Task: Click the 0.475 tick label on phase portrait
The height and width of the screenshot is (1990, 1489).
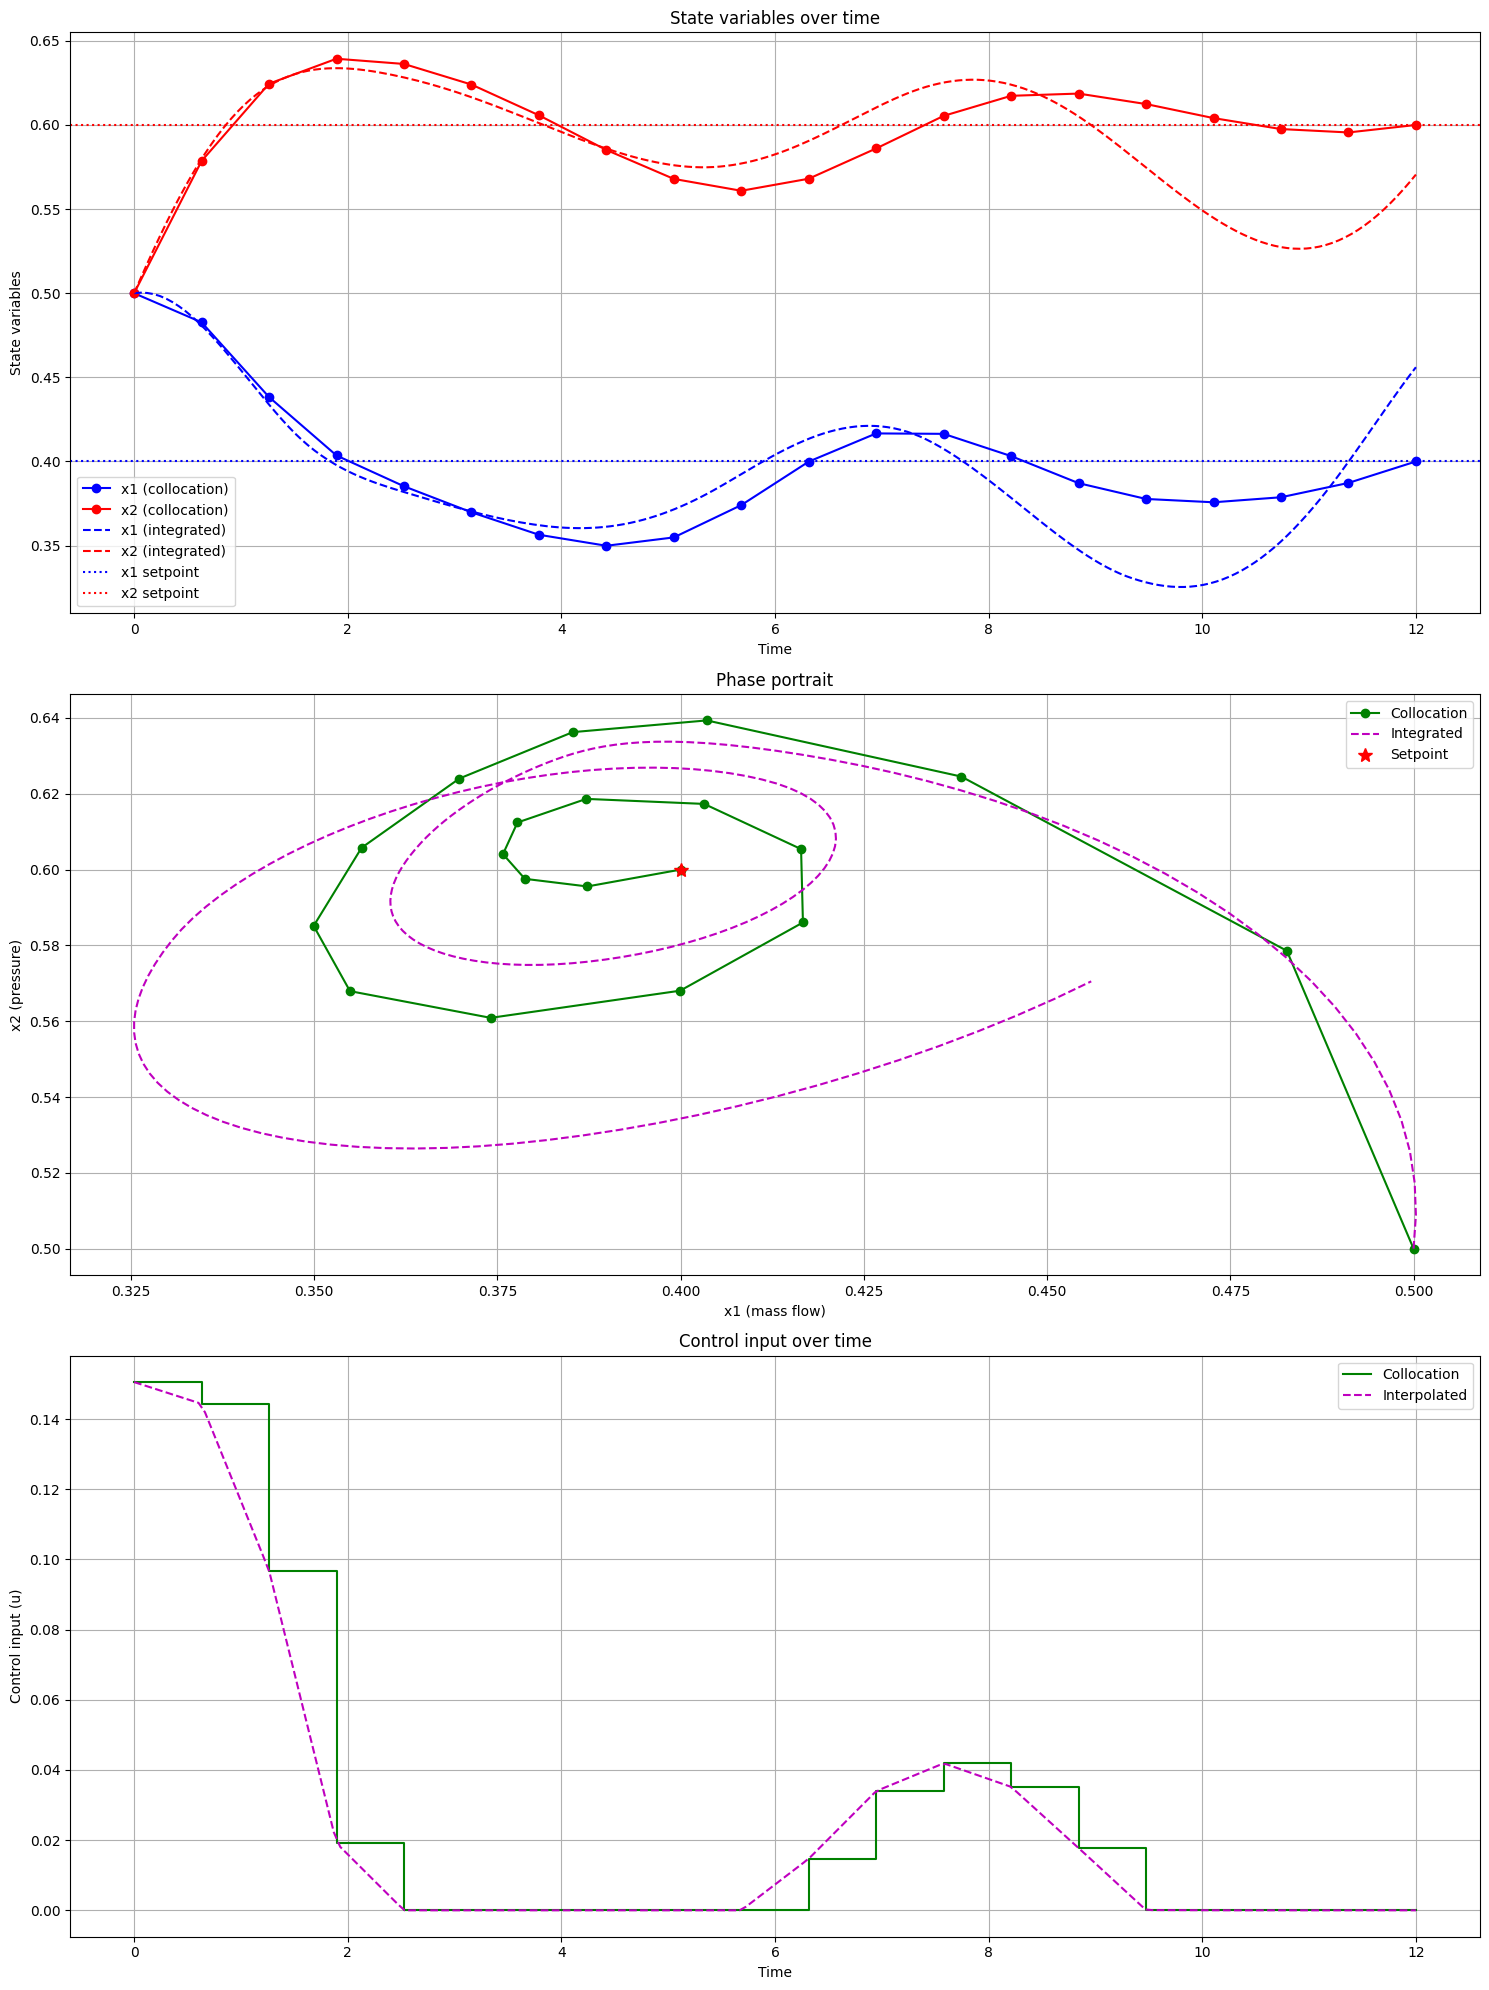Action: (1230, 1290)
